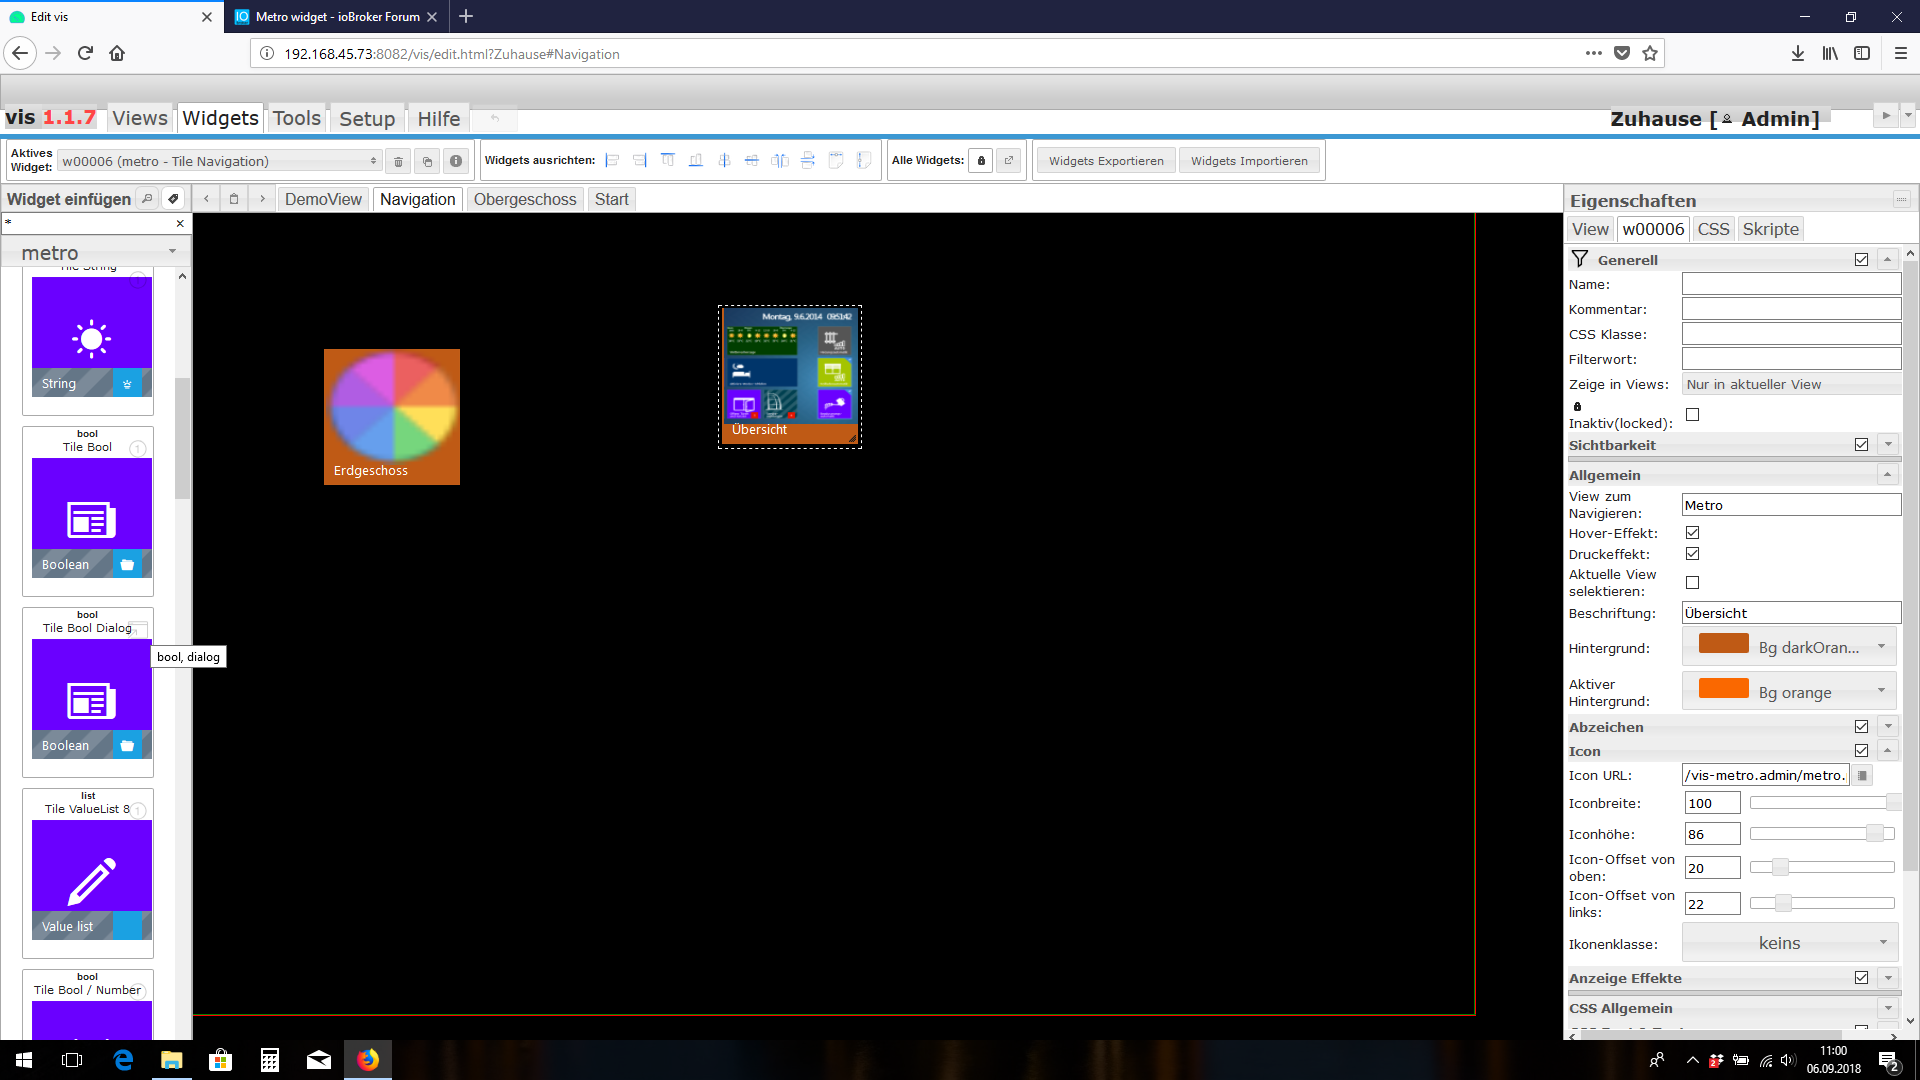Click Widgets Importieren button
Image resolution: width=1920 pixels, height=1080 pixels.
[1249, 161]
